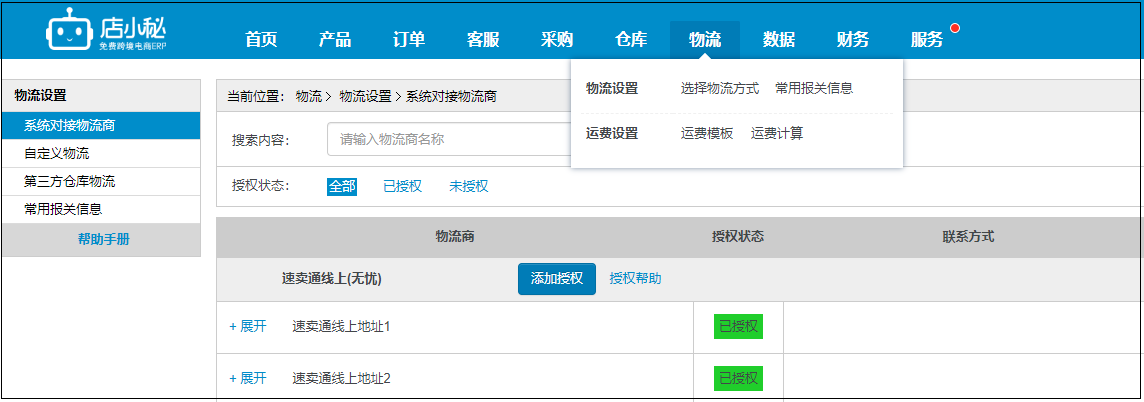The image size is (1144, 402).
Task: Expand the 速卖通线上地址1 row
Action: tap(248, 327)
